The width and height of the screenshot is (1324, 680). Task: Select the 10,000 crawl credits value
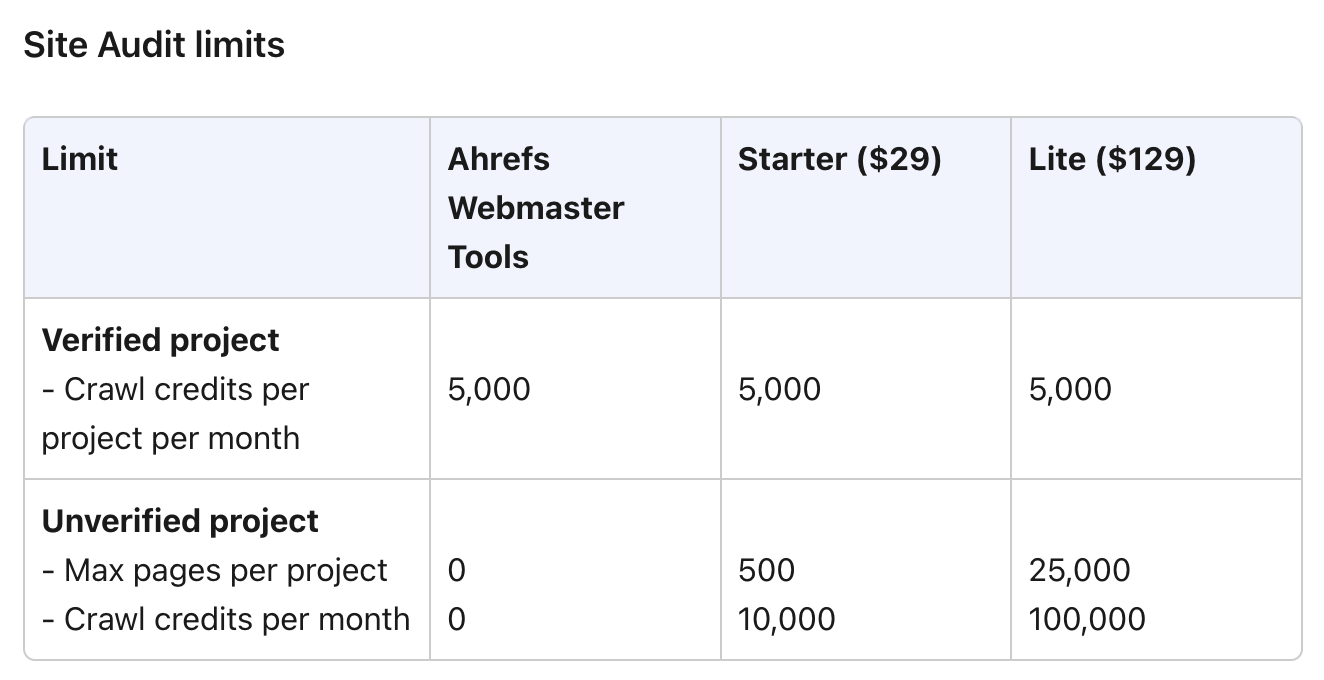pyautogui.click(x=786, y=619)
